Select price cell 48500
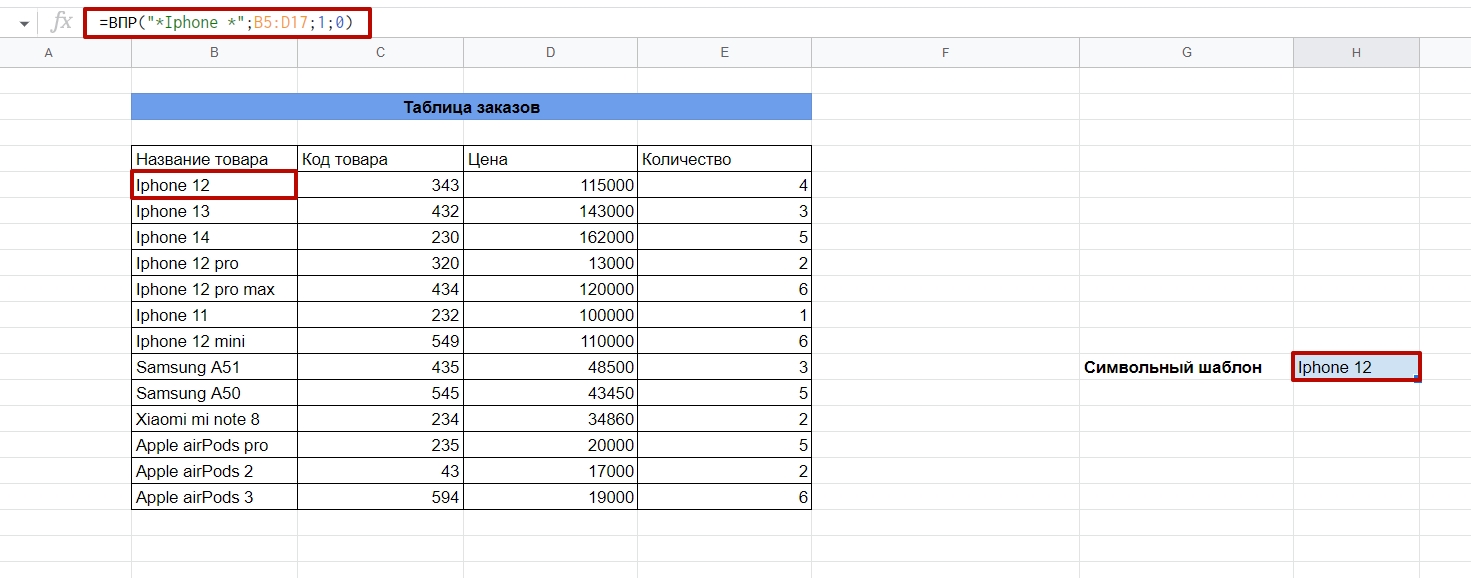 pyautogui.click(x=550, y=367)
